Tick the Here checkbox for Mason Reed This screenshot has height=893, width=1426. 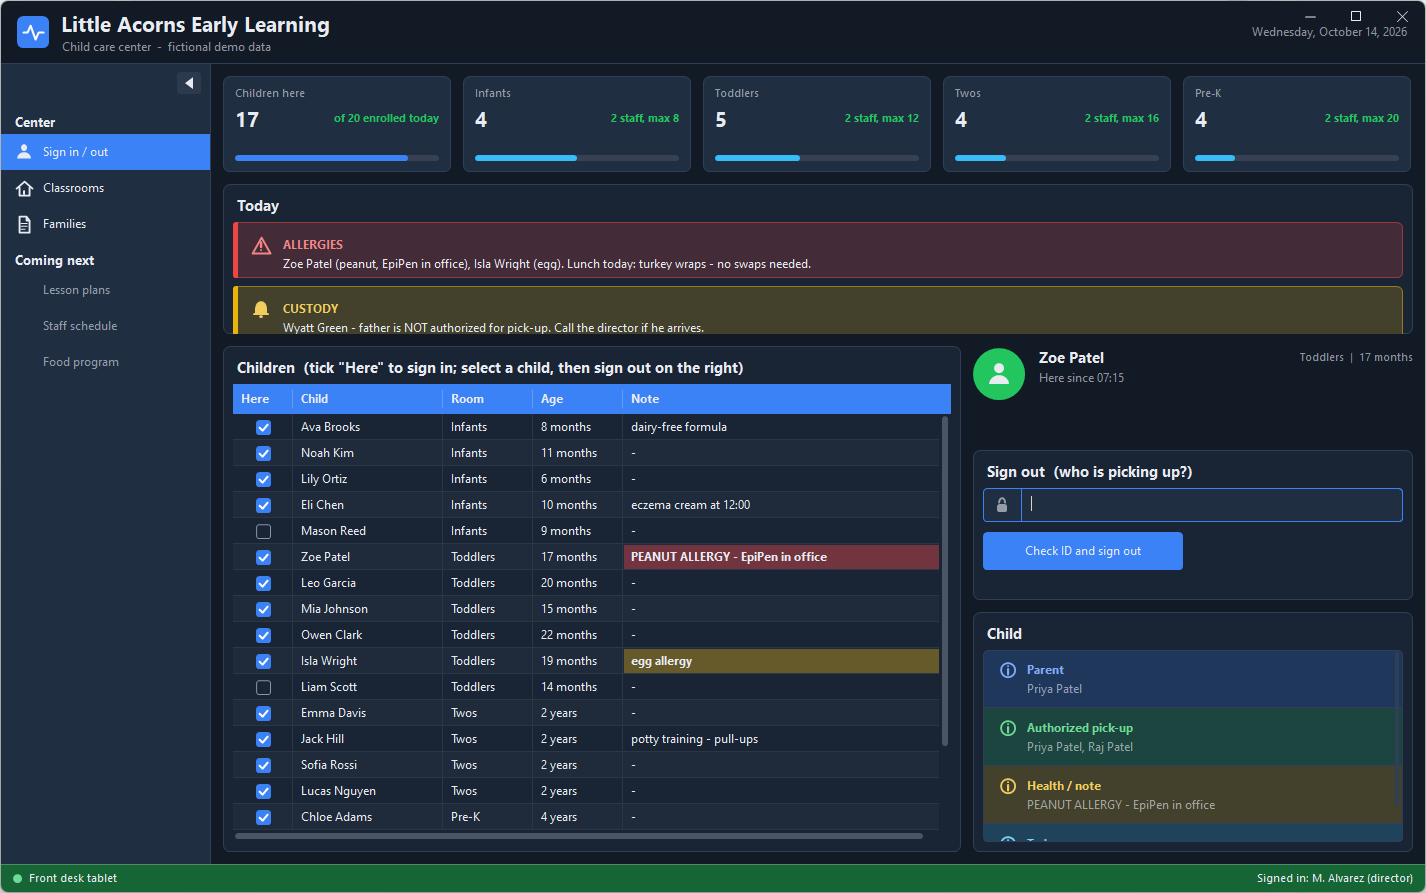coord(264,531)
